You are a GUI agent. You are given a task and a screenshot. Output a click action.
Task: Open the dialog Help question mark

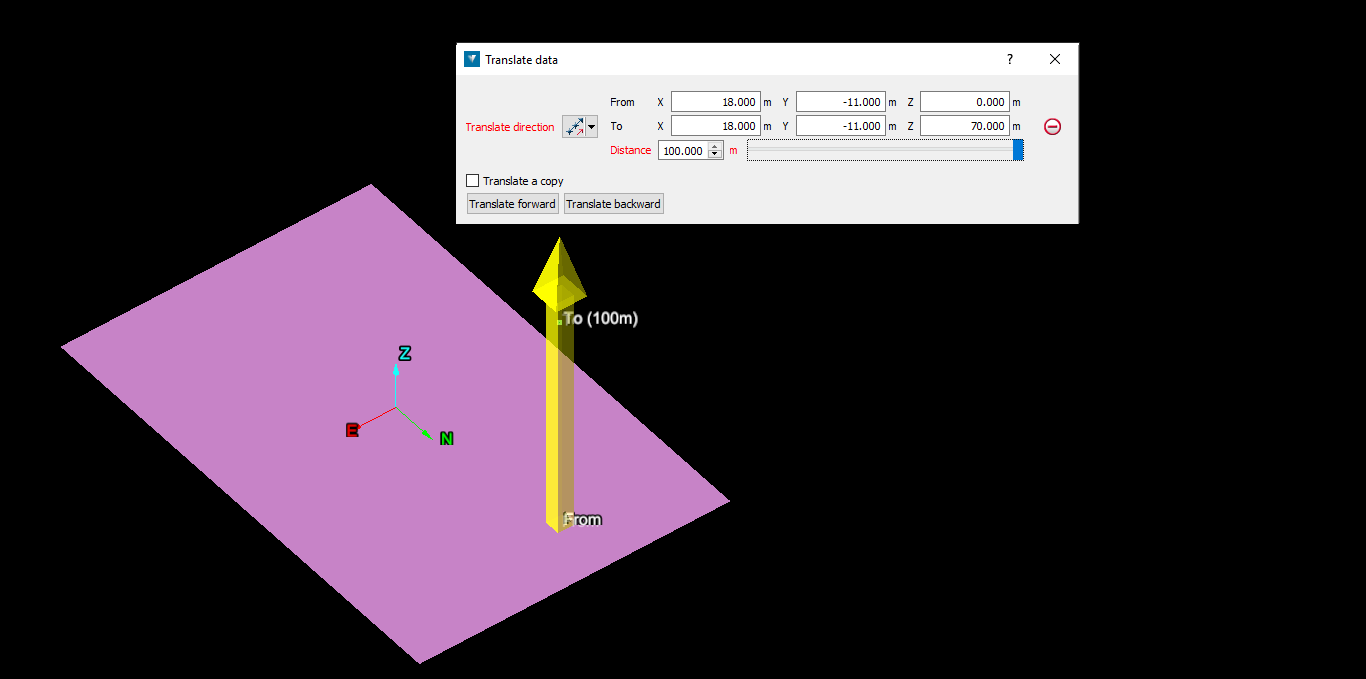pos(1009,59)
